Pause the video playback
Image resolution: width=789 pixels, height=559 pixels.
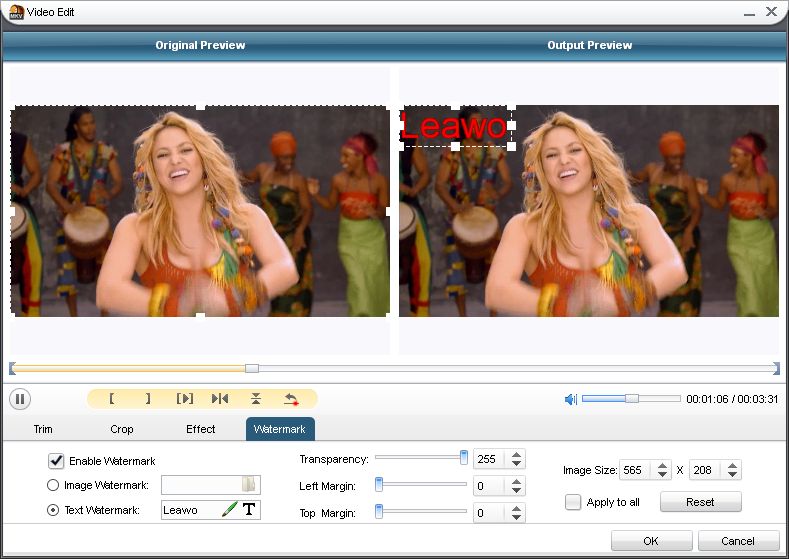(x=20, y=400)
